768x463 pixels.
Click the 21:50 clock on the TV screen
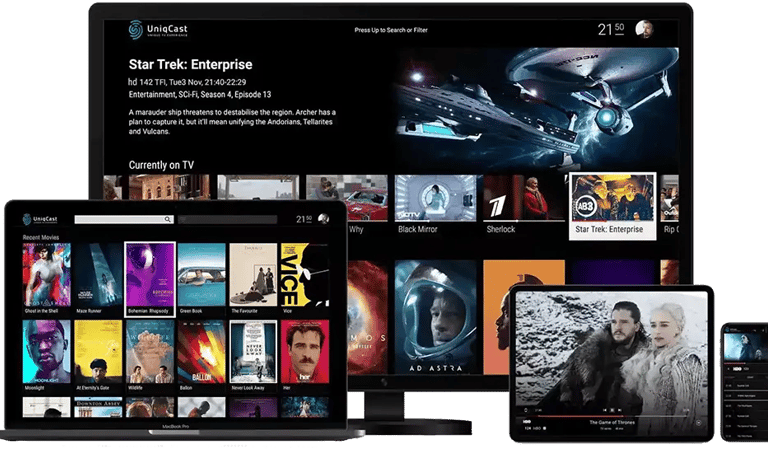pos(611,29)
